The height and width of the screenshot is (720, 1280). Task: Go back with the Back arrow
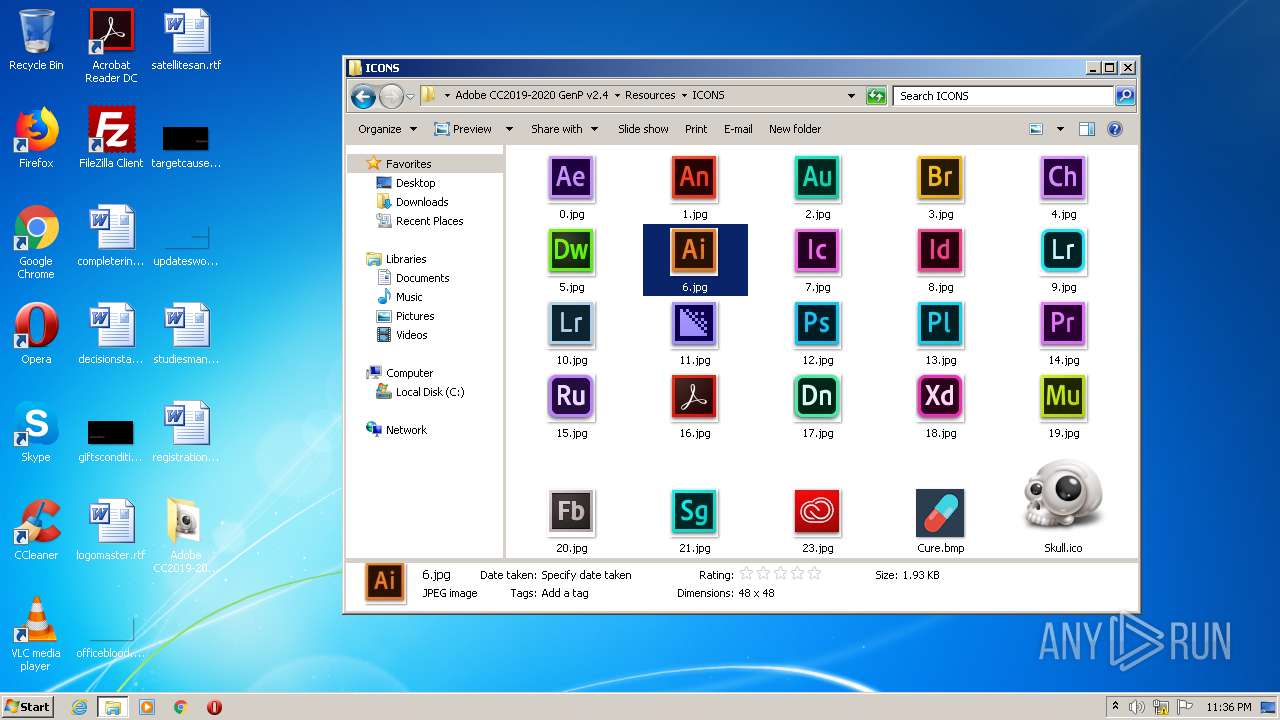pyautogui.click(x=363, y=96)
